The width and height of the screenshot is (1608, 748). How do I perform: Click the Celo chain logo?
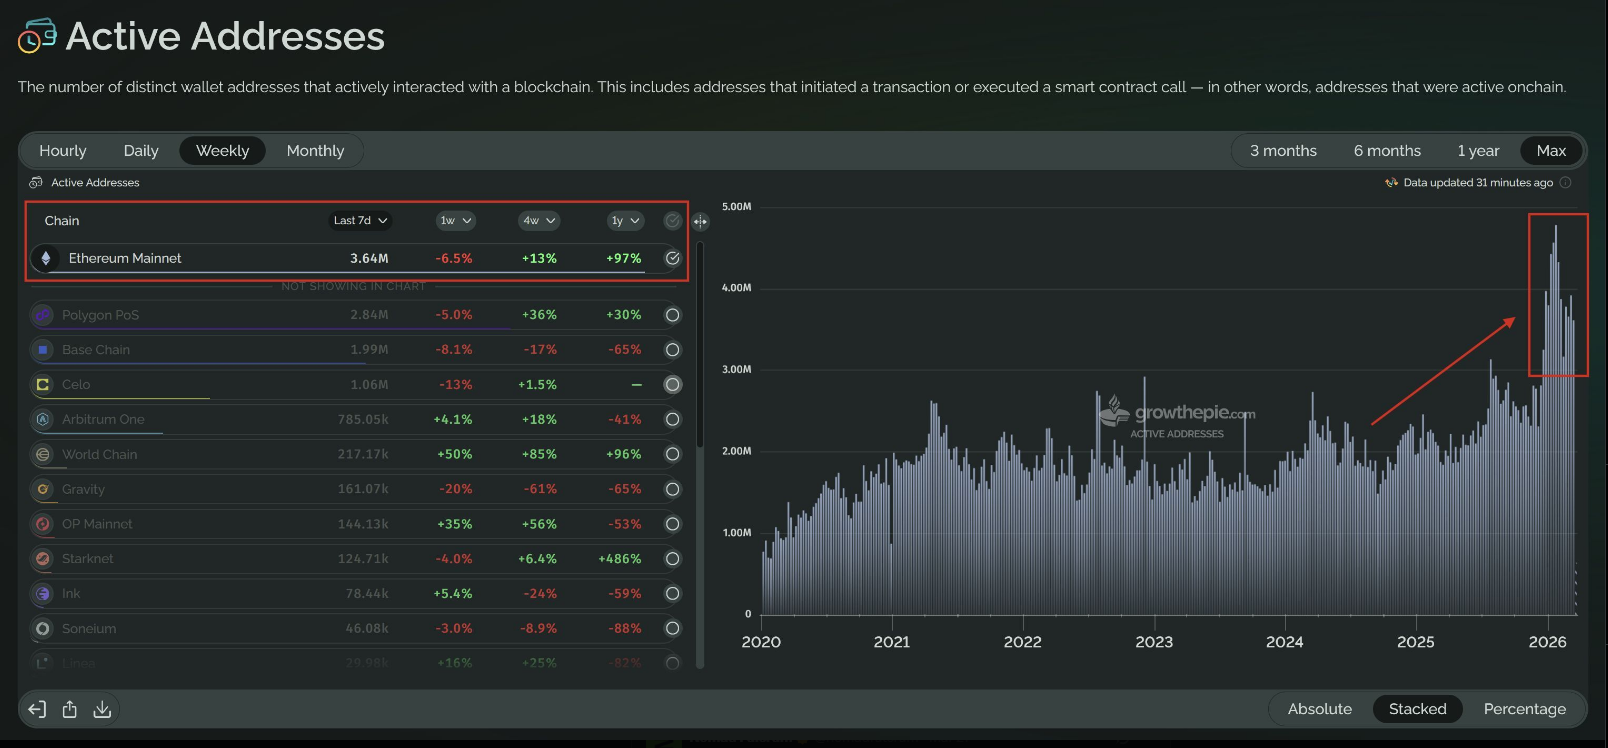pyautogui.click(x=43, y=384)
